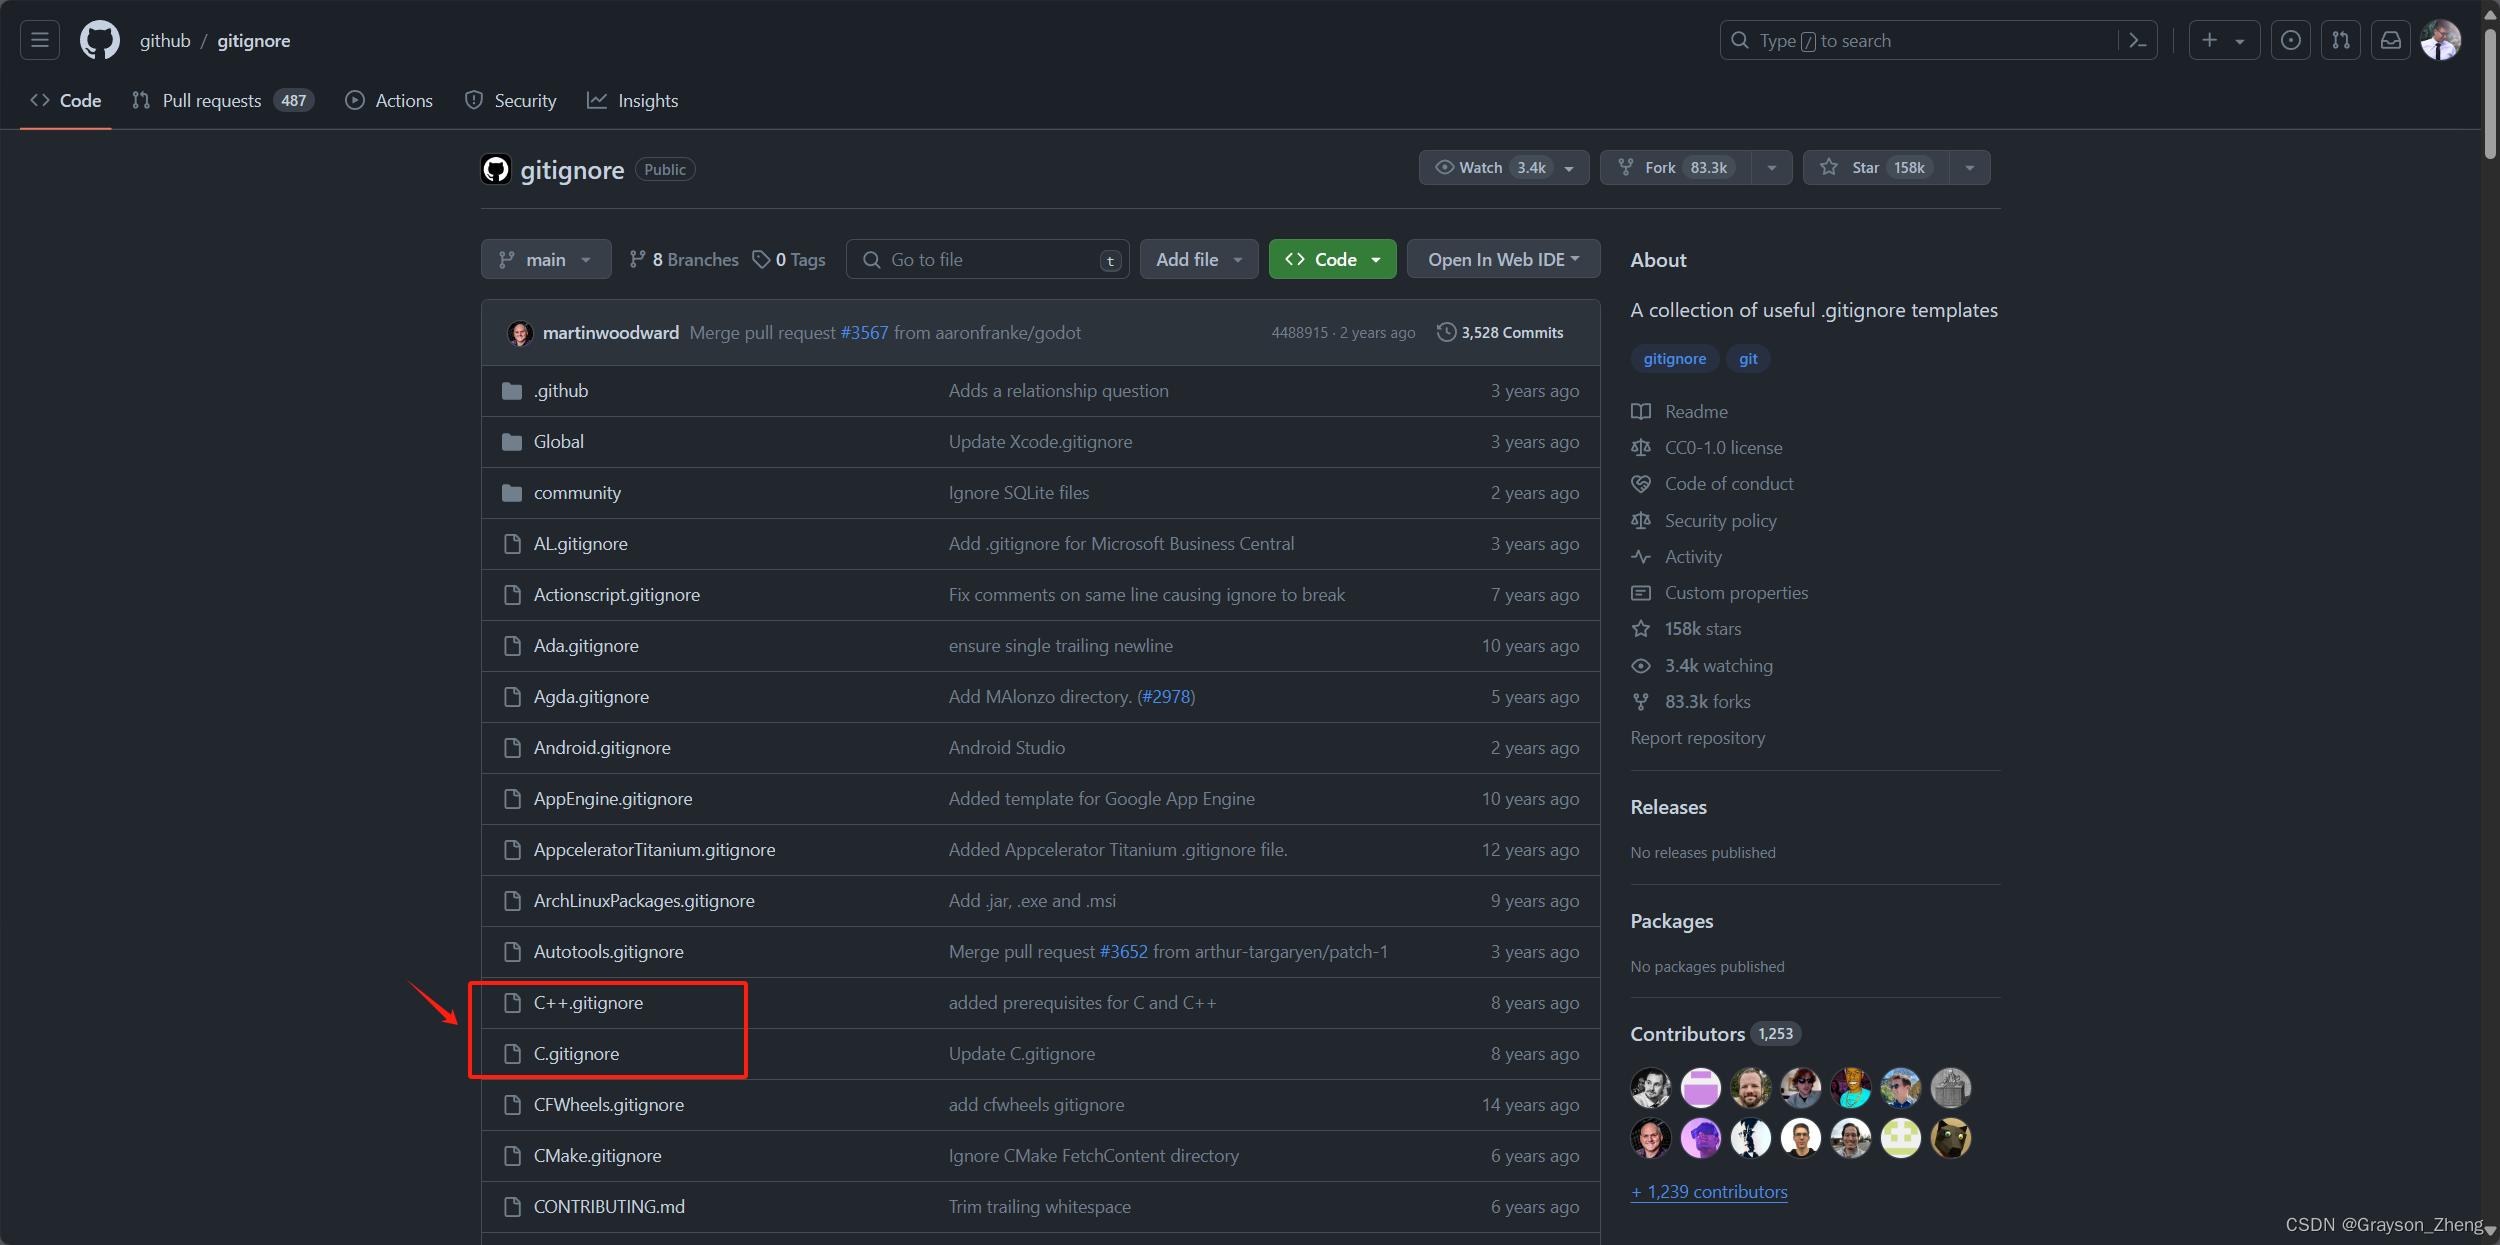Expand the Add file dropdown
Image resolution: width=2500 pixels, height=1245 pixels.
tap(1199, 259)
